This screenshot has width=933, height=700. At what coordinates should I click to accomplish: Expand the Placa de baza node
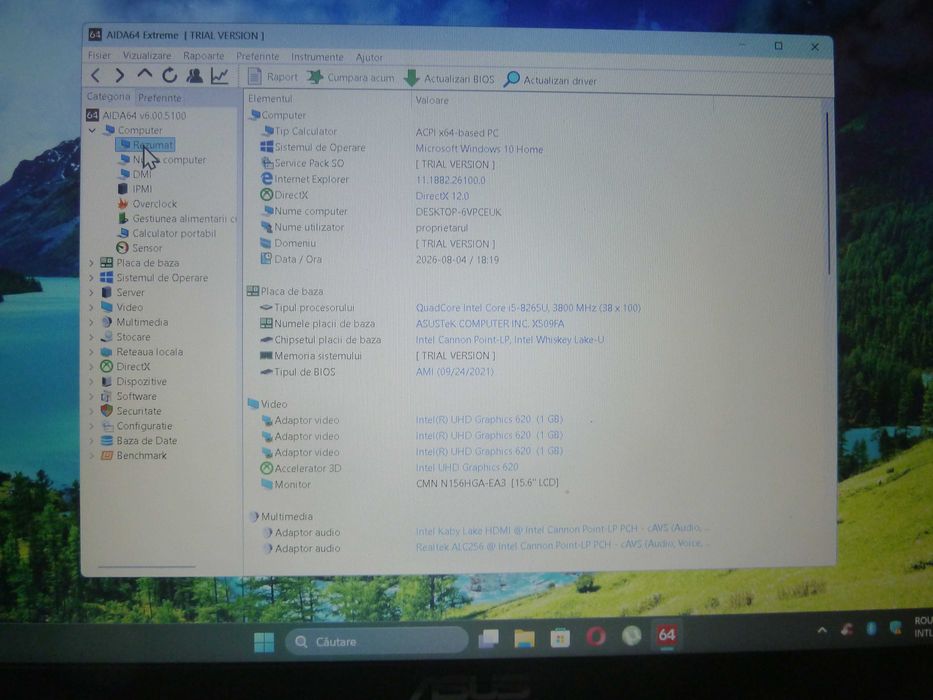coord(92,262)
